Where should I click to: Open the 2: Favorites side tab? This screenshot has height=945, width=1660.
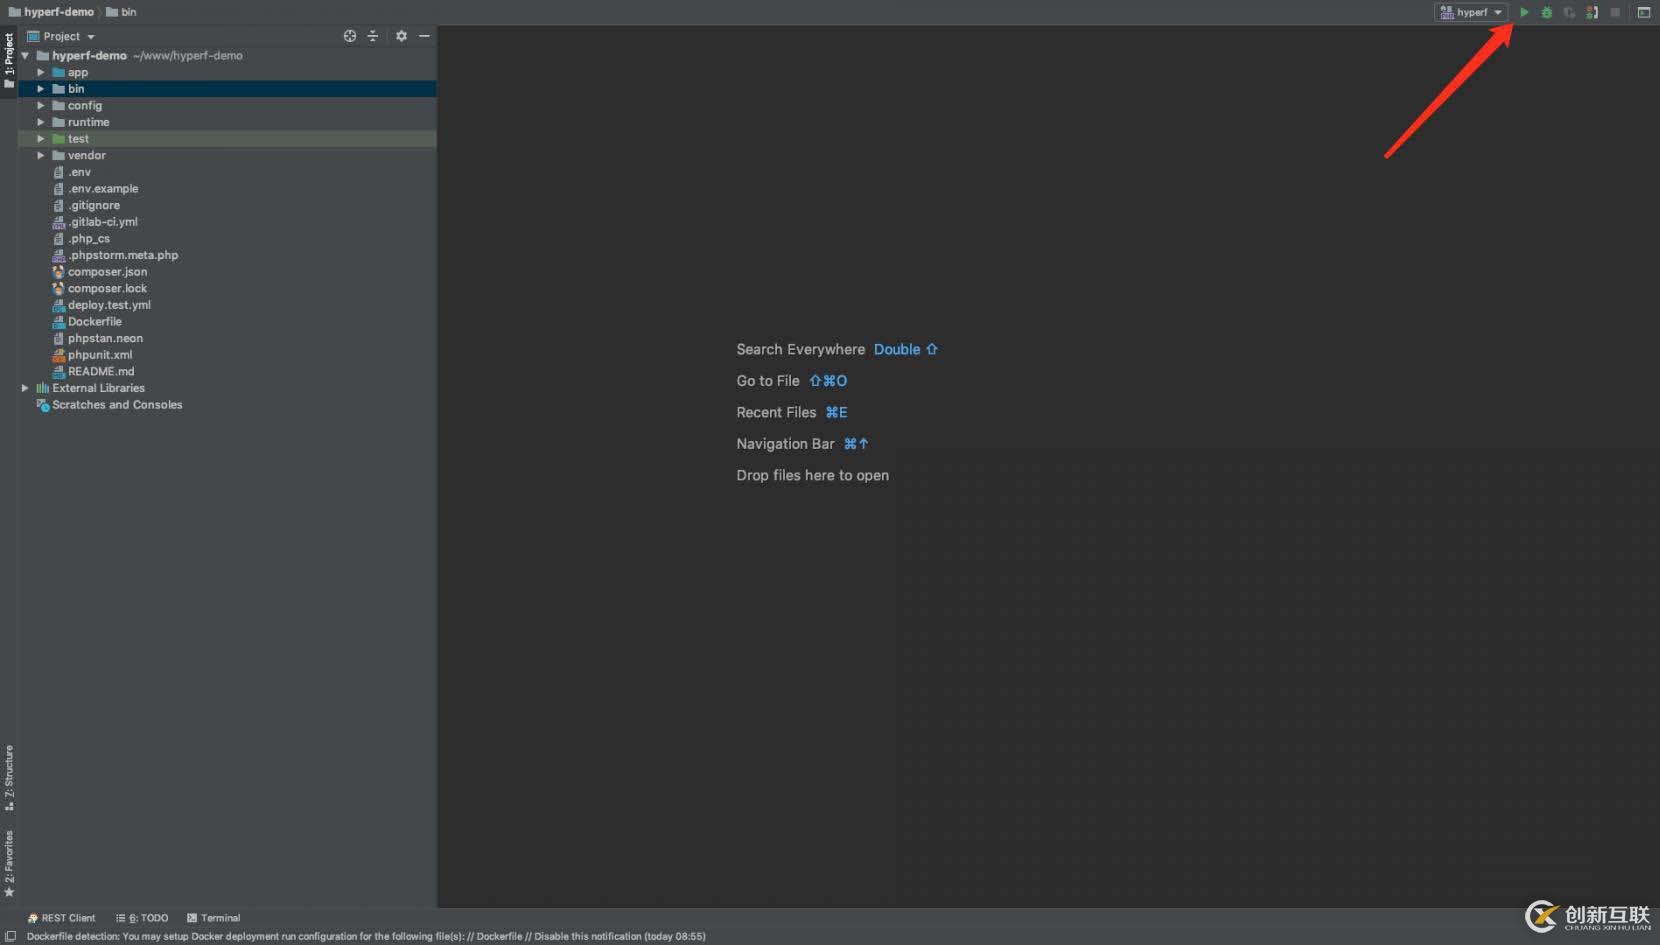click(9, 864)
